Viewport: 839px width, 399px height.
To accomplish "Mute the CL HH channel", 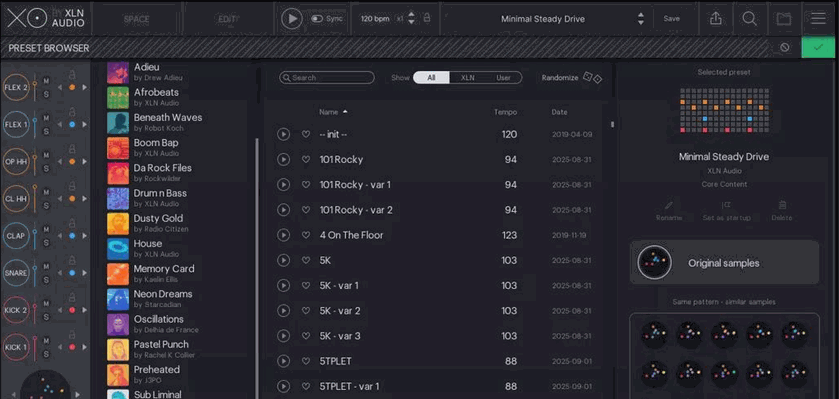I will pos(46,193).
